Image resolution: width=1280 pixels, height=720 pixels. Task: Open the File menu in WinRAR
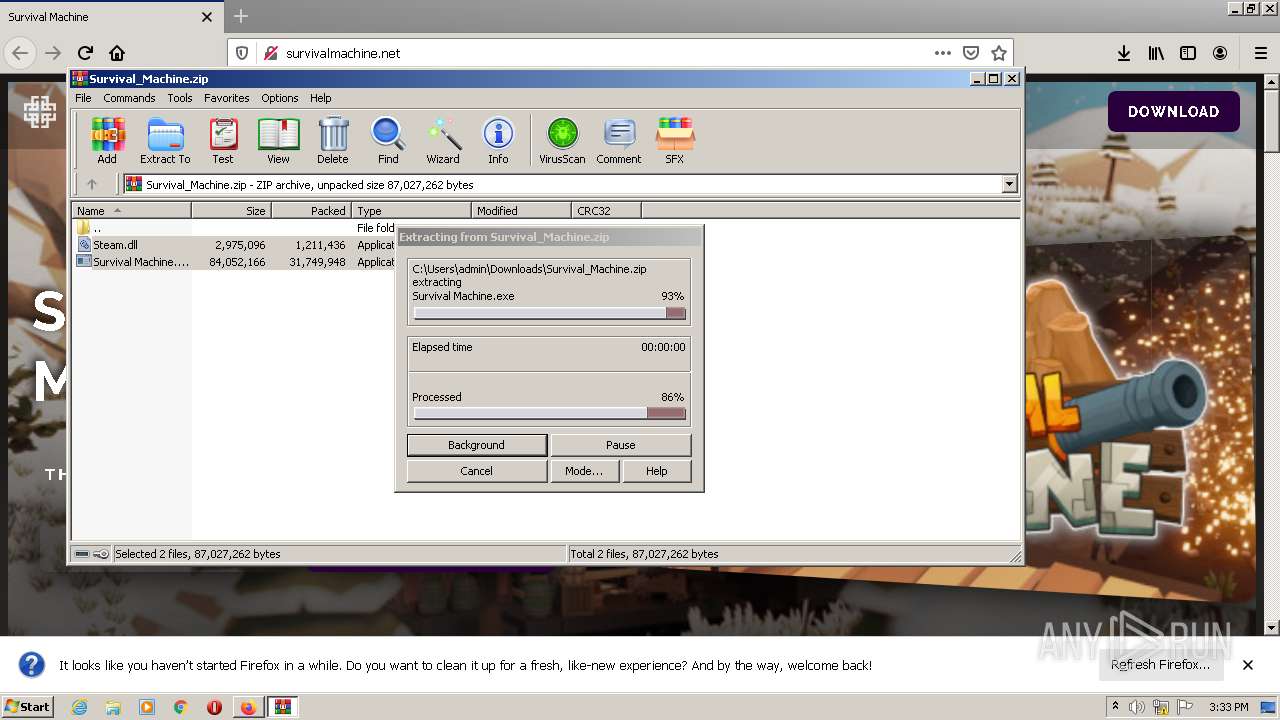click(83, 98)
